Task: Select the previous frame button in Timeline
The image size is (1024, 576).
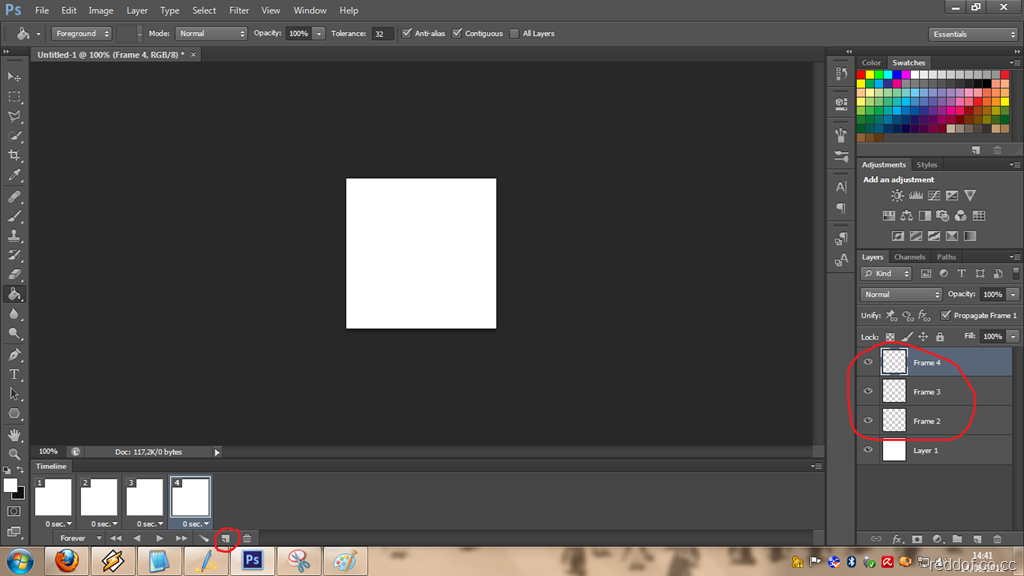Action: pos(137,538)
